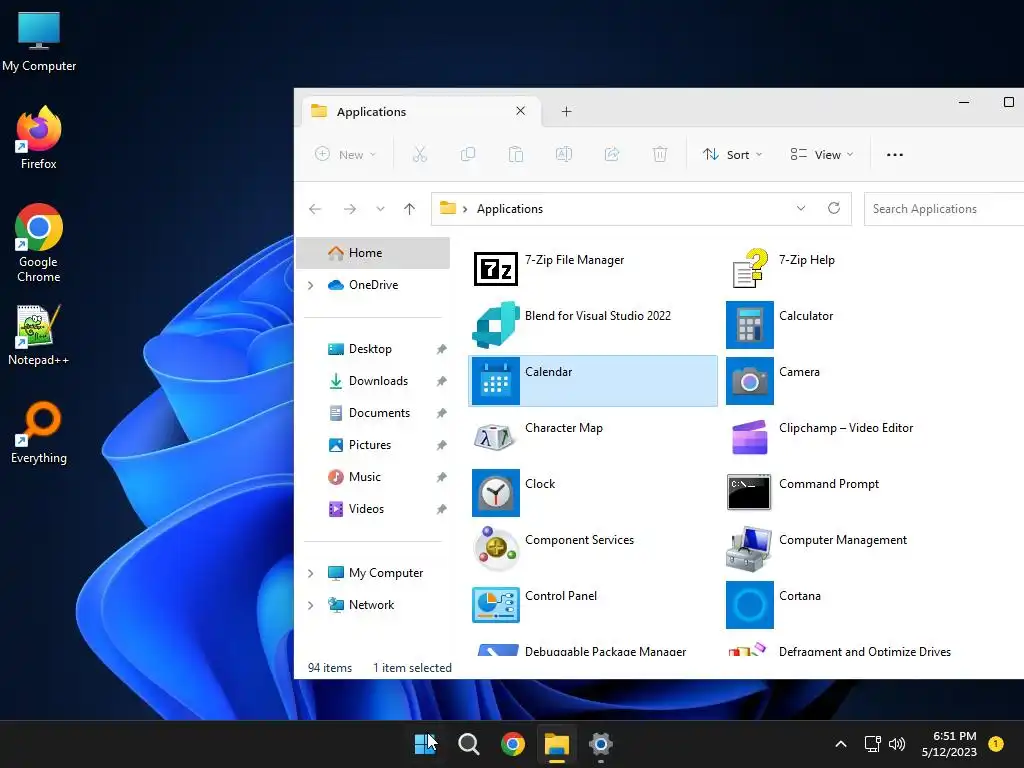Select the Clipchamp Video Editor icon

pyautogui.click(x=750, y=437)
